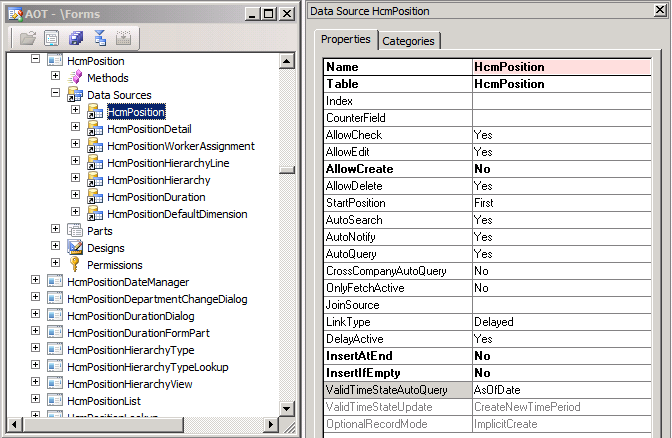This screenshot has width=672, height=438.
Task: Switch to the Categories tab
Action: 408,41
